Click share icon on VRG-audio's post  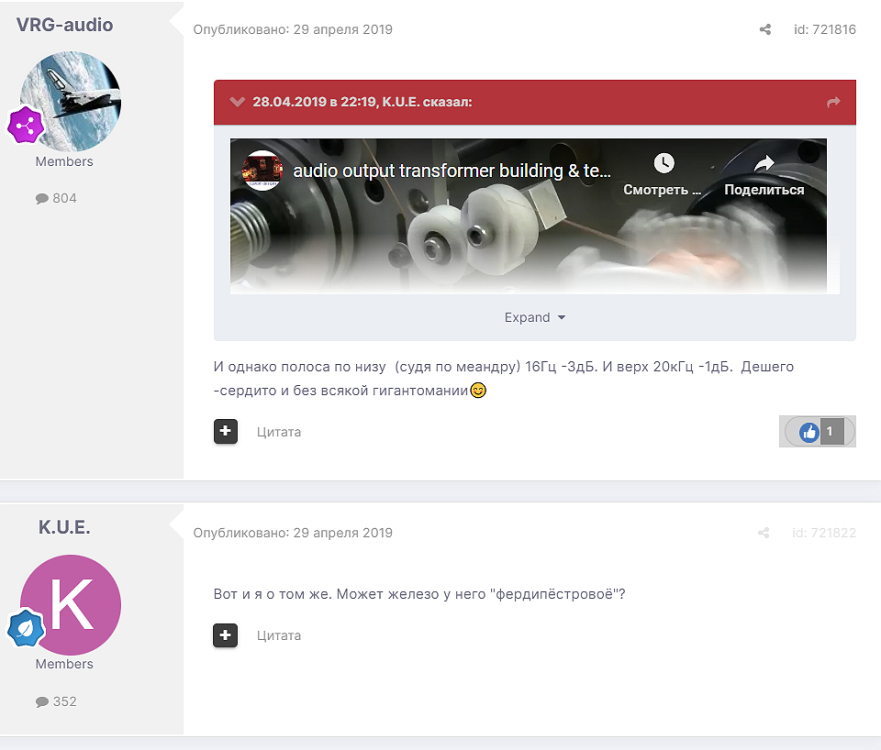tap(765, 30)
